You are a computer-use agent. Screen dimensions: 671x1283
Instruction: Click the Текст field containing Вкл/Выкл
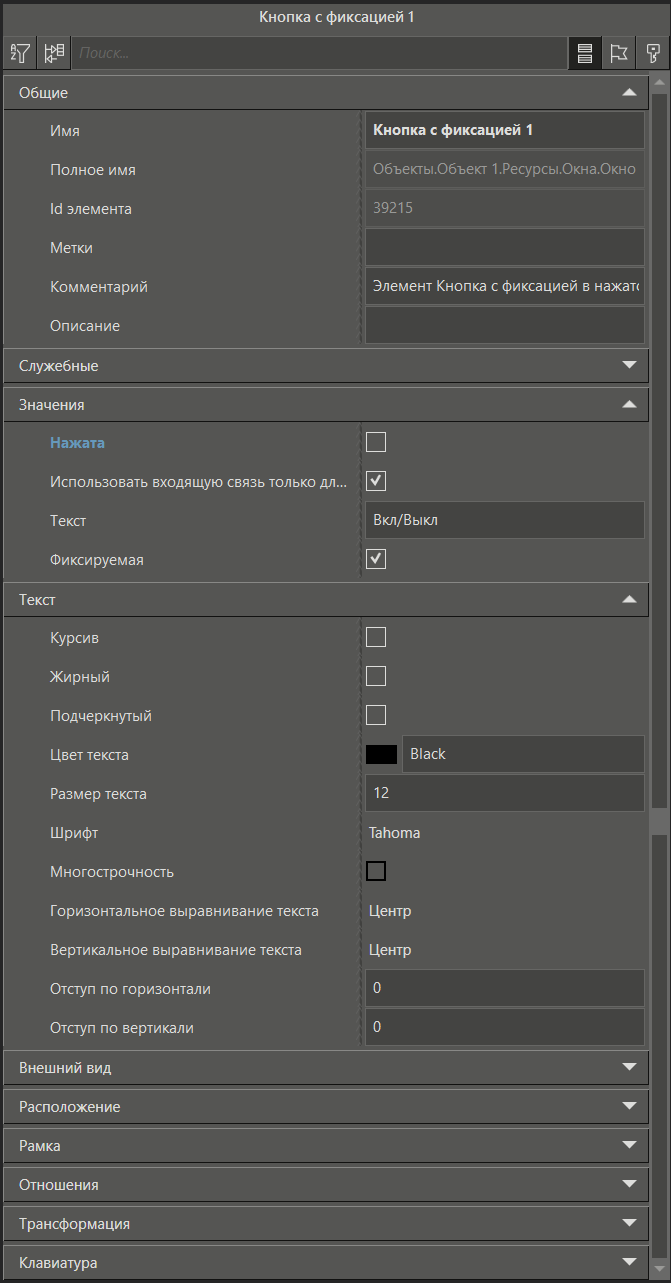pos(504,520)
